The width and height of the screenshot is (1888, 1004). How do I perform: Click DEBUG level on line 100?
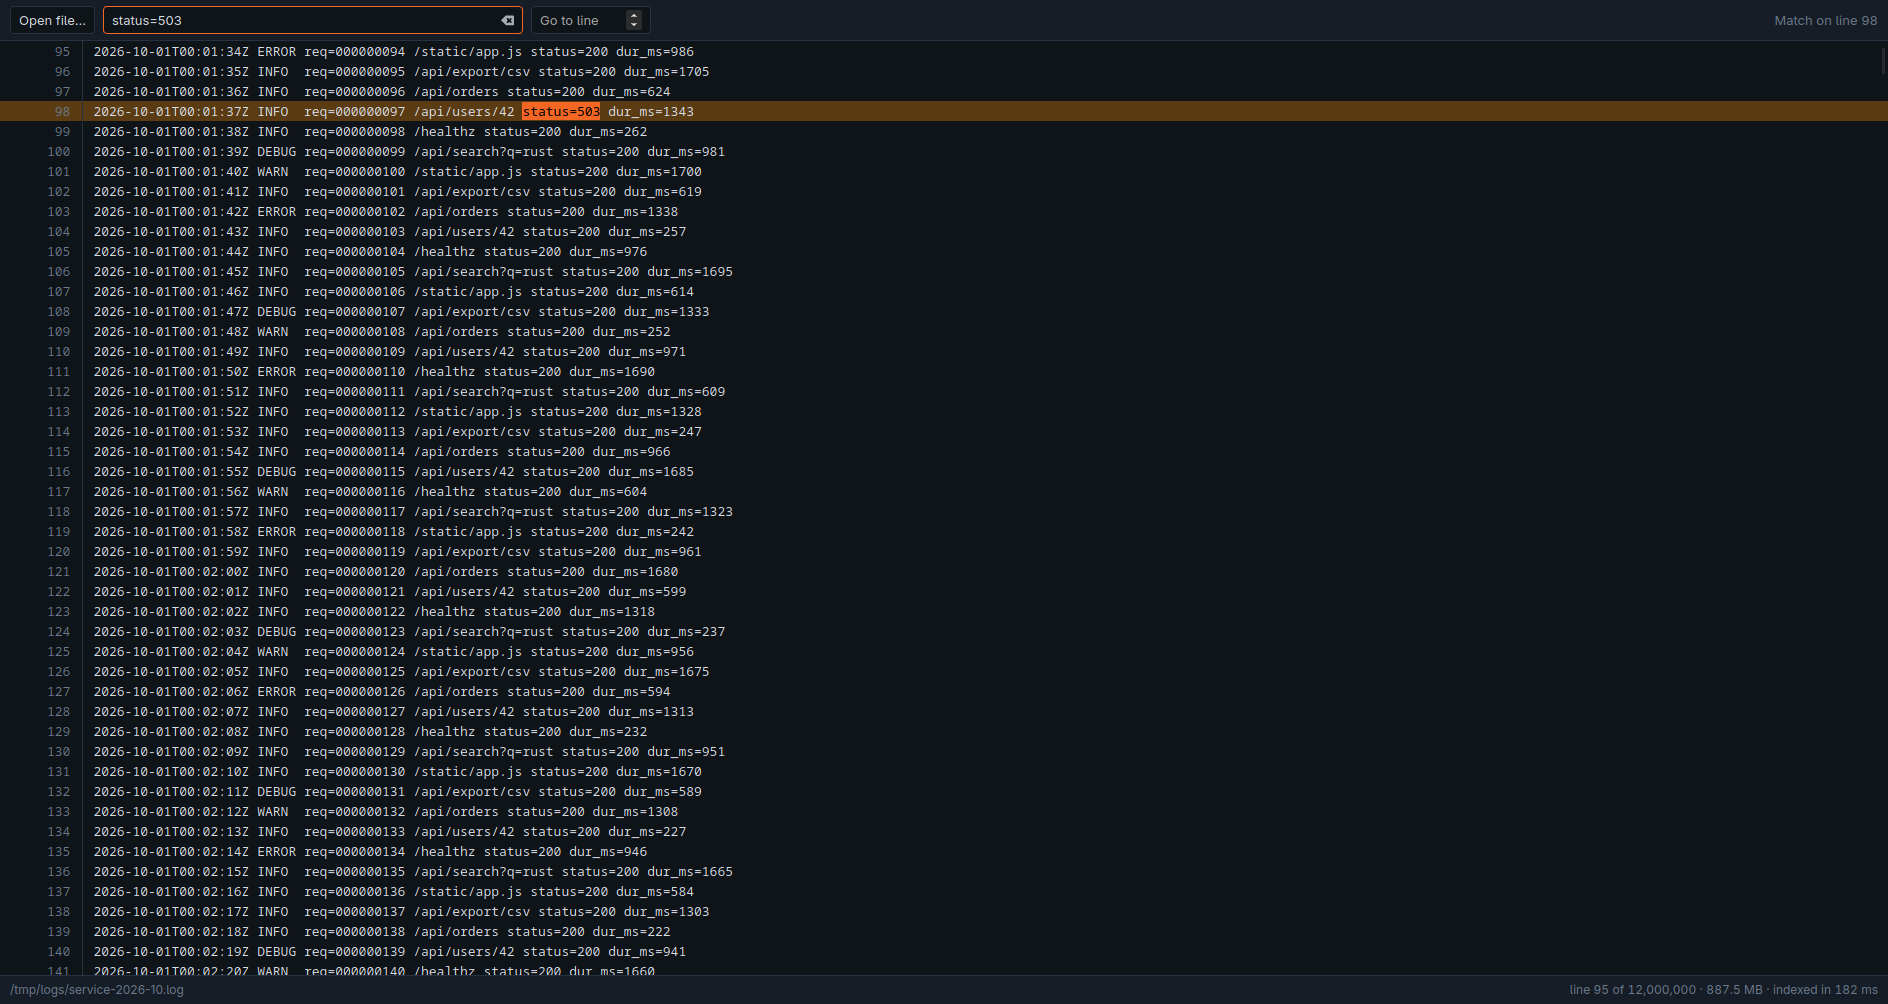click(277, 152)
